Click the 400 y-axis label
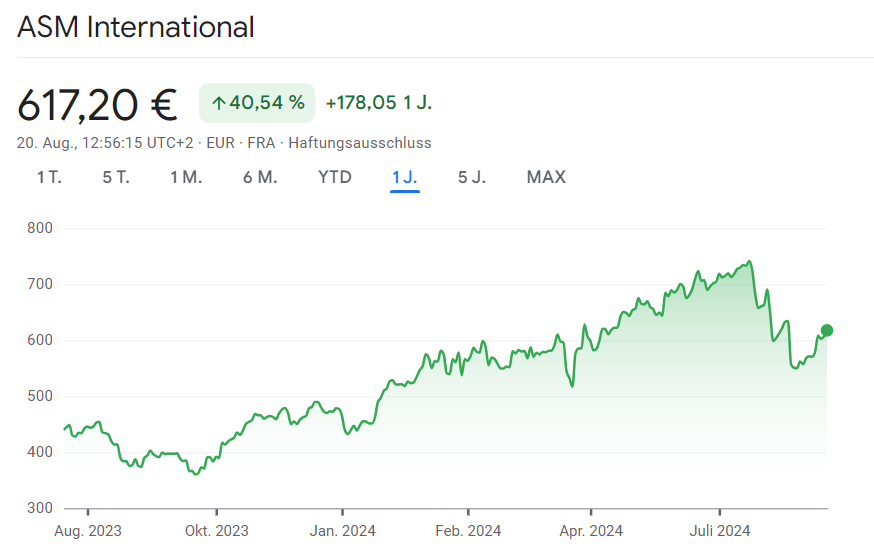 coord(40,452)
